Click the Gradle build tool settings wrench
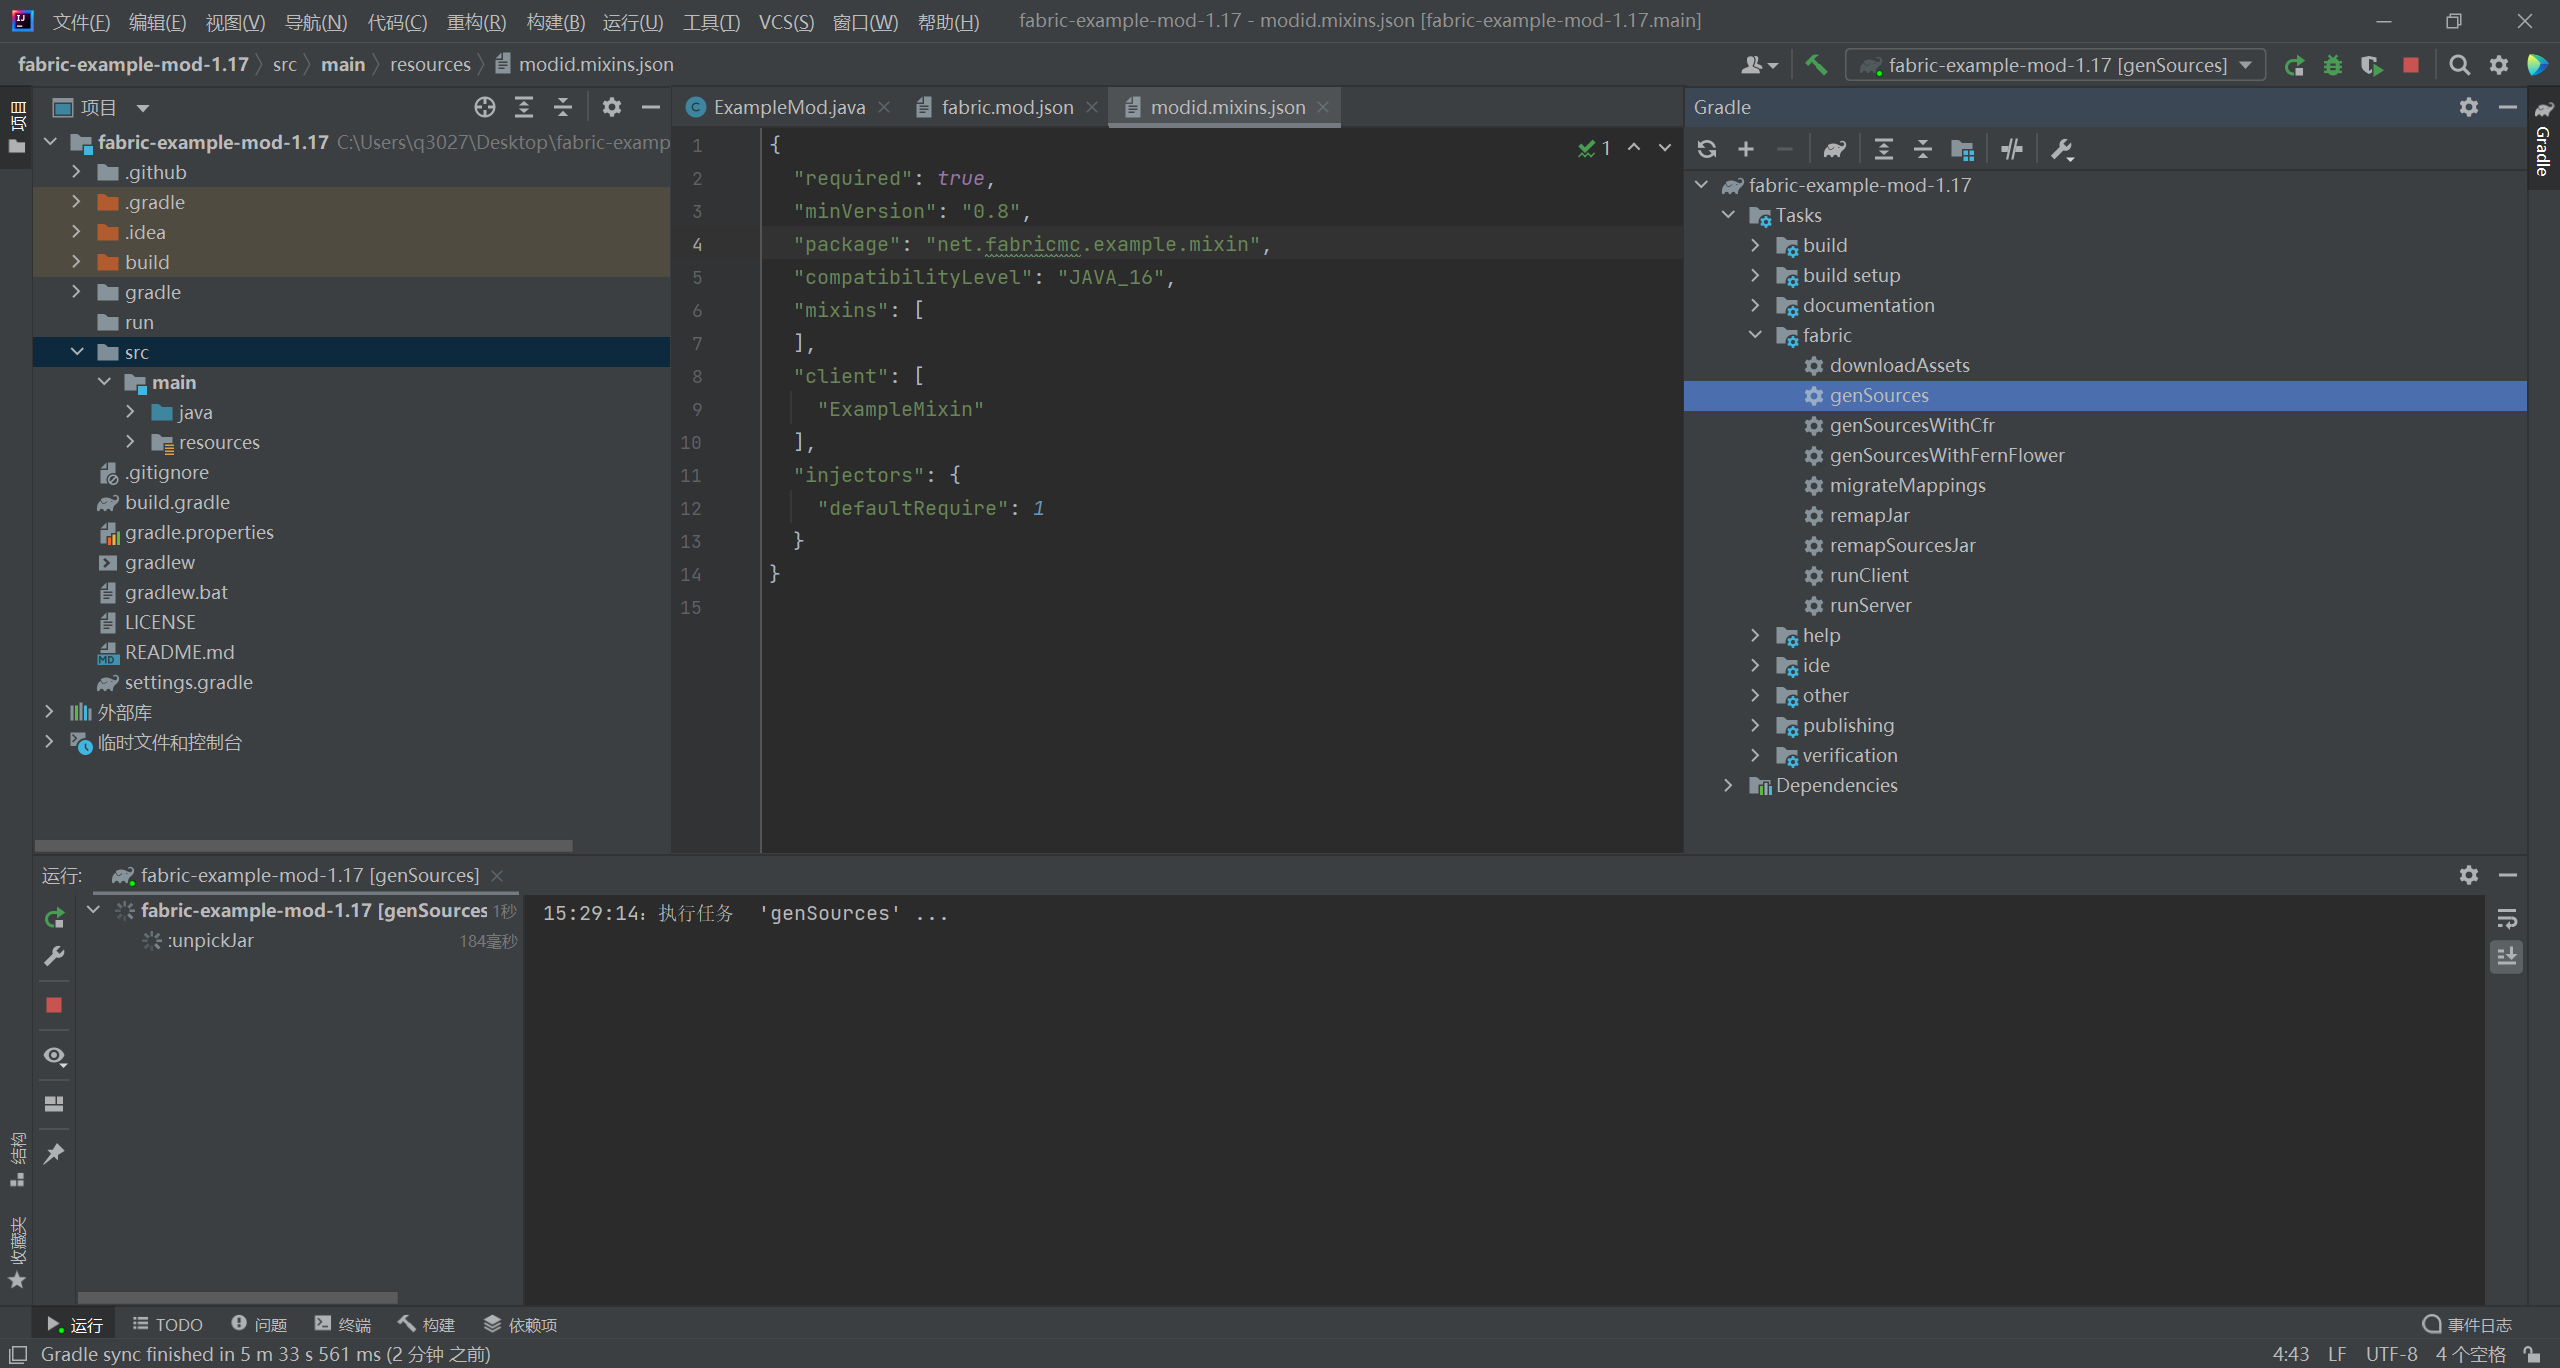2560x1368 pixels. [x=2061, y=149]
